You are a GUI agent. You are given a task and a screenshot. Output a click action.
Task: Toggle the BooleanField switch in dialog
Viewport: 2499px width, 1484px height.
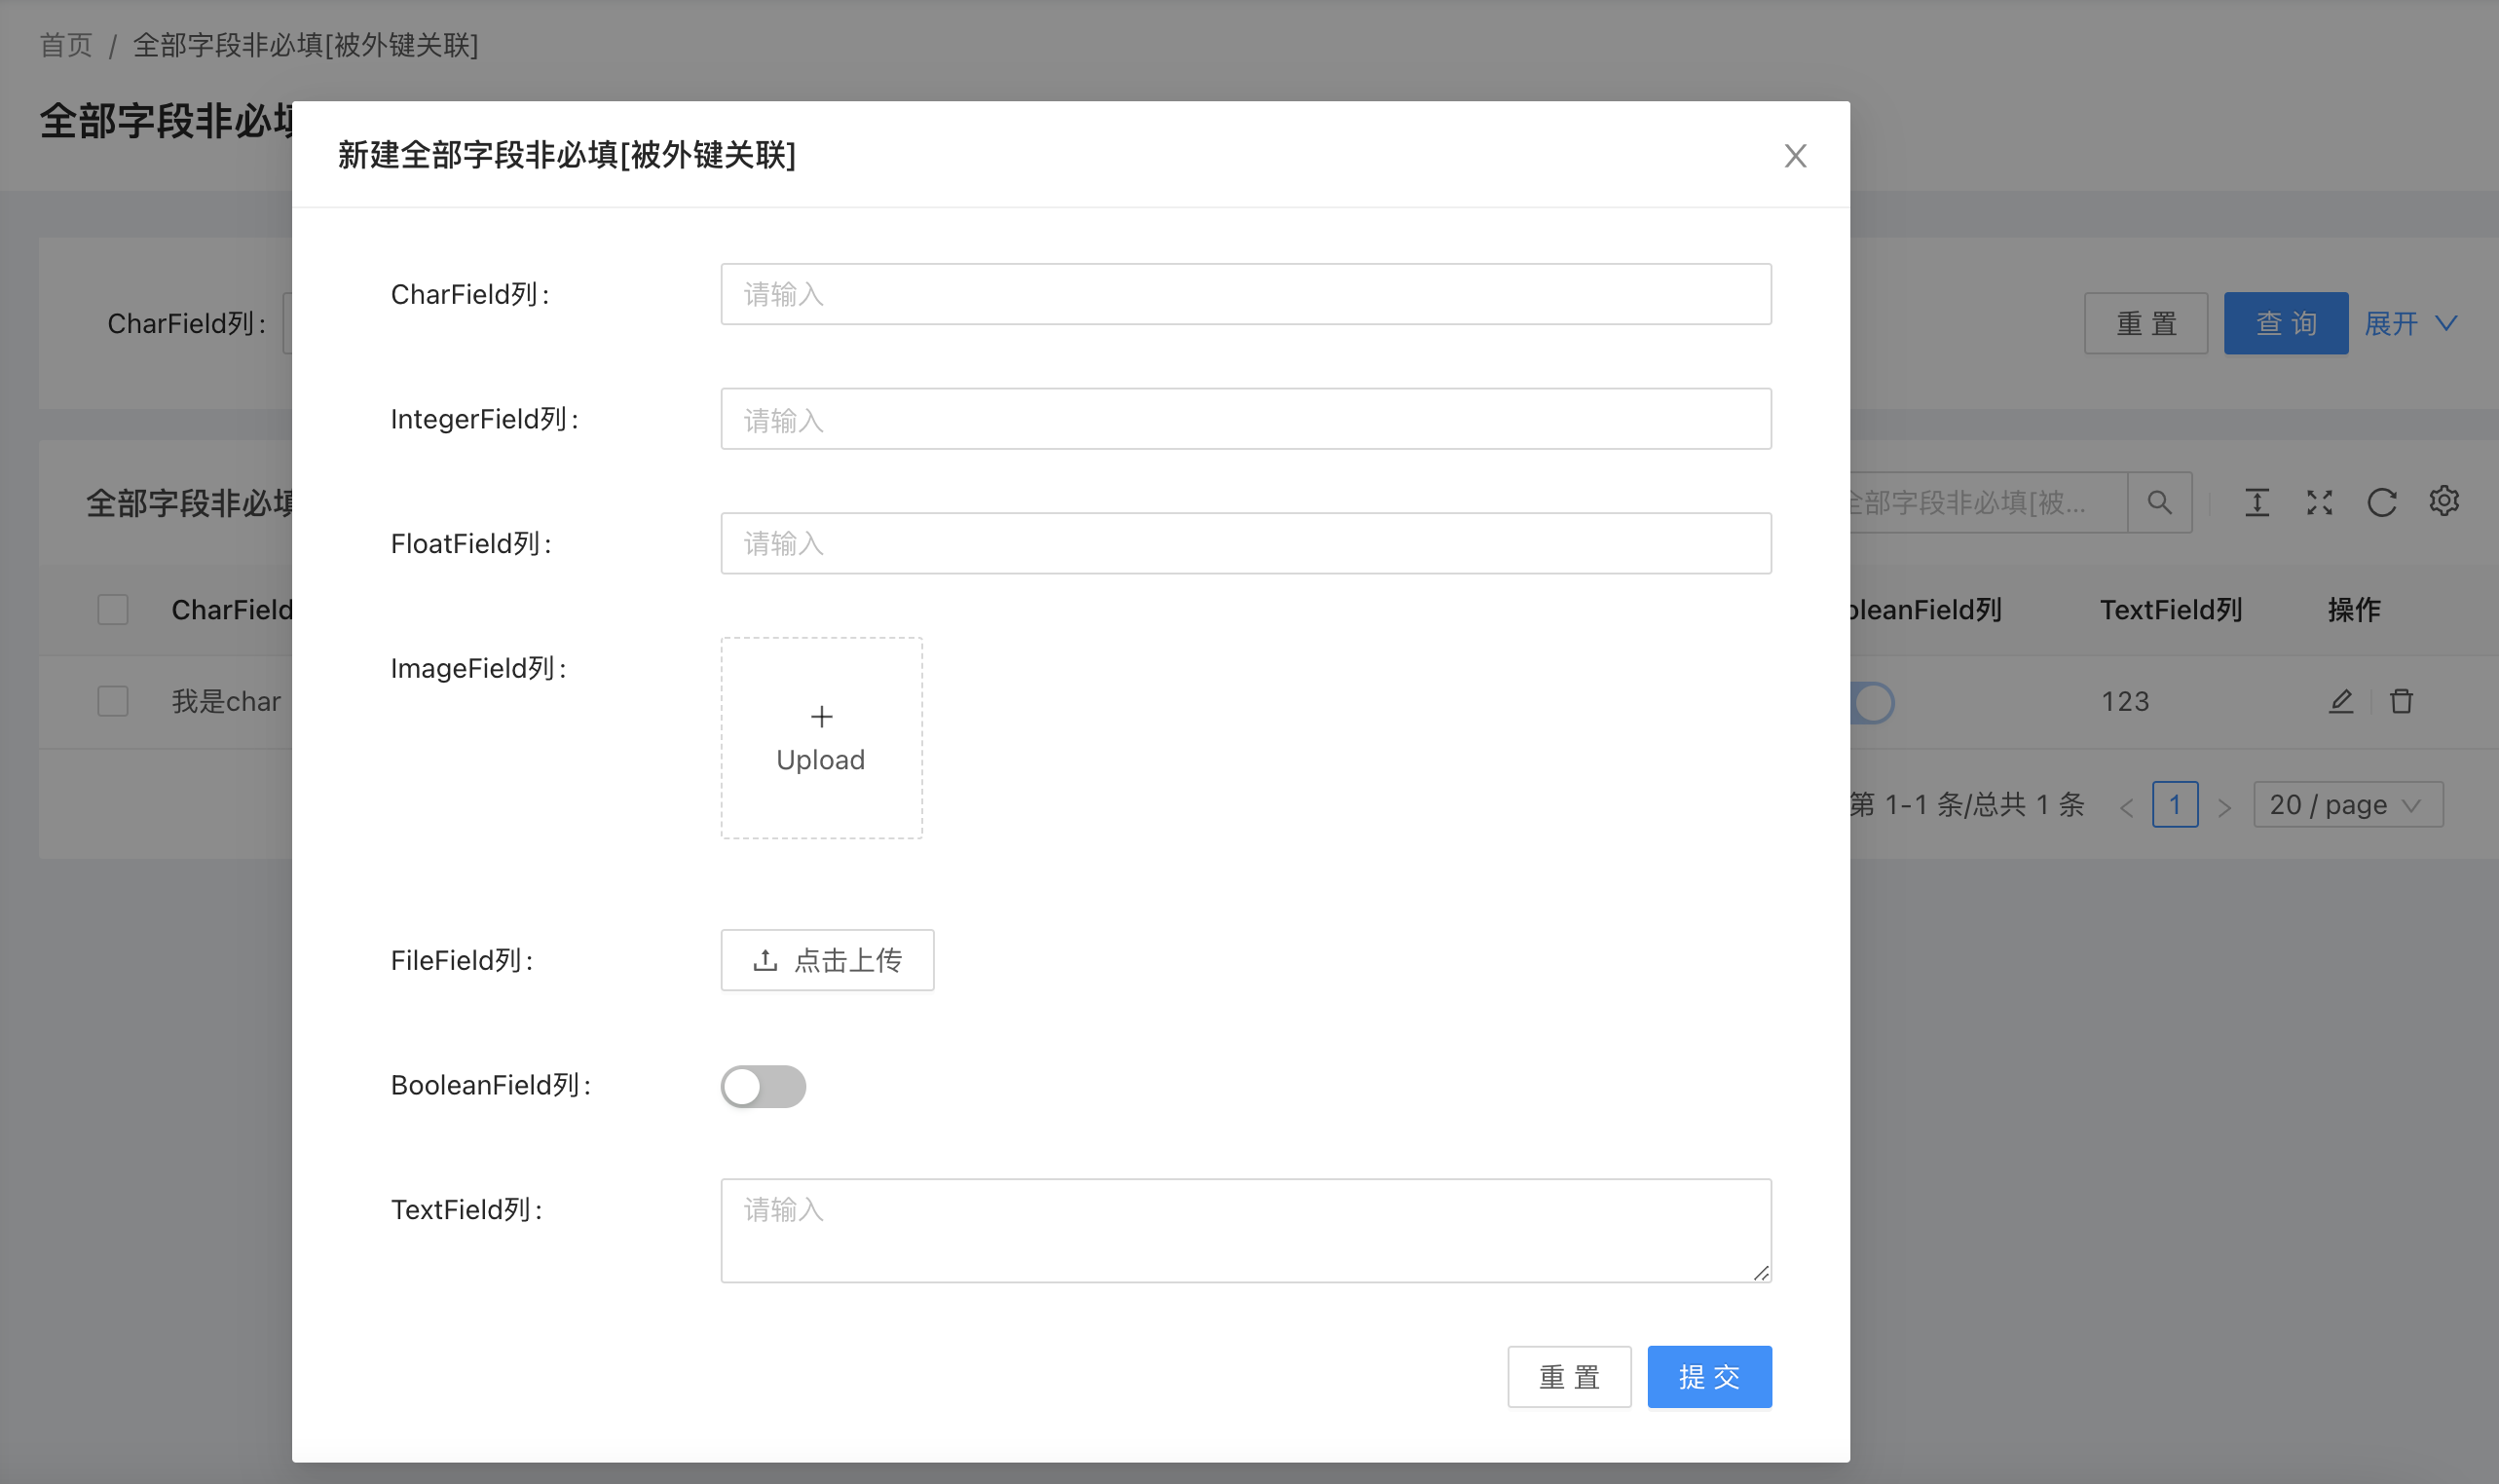point(763,1086)
